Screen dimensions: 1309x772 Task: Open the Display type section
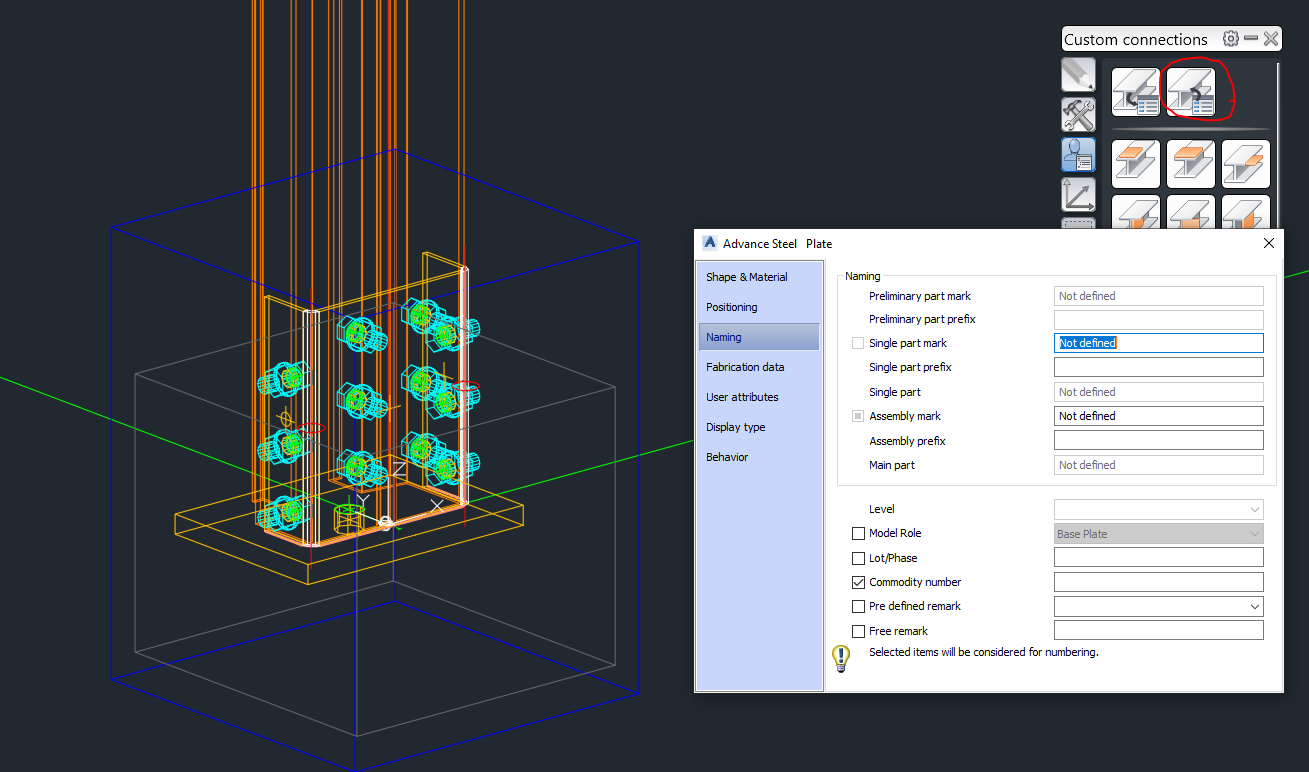coord(736,427)
